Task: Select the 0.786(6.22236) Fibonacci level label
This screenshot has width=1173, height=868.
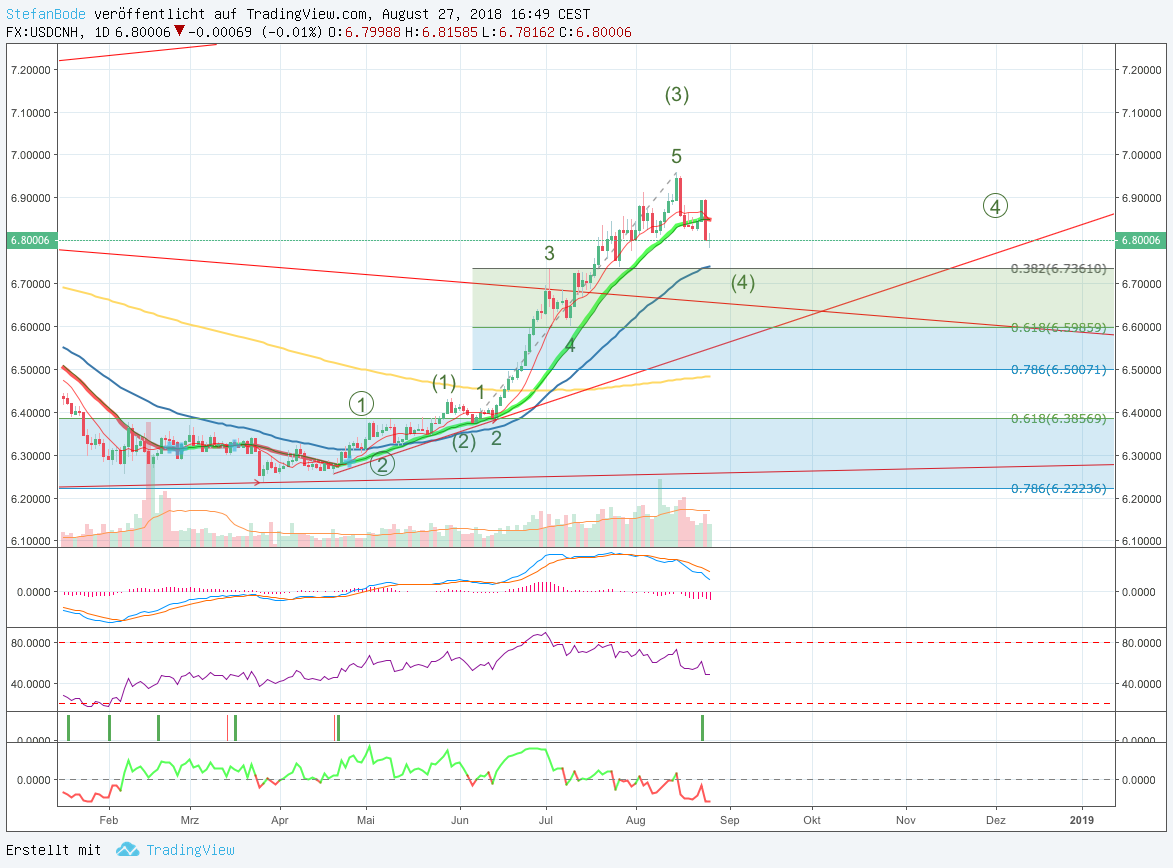Action: 1058,489
